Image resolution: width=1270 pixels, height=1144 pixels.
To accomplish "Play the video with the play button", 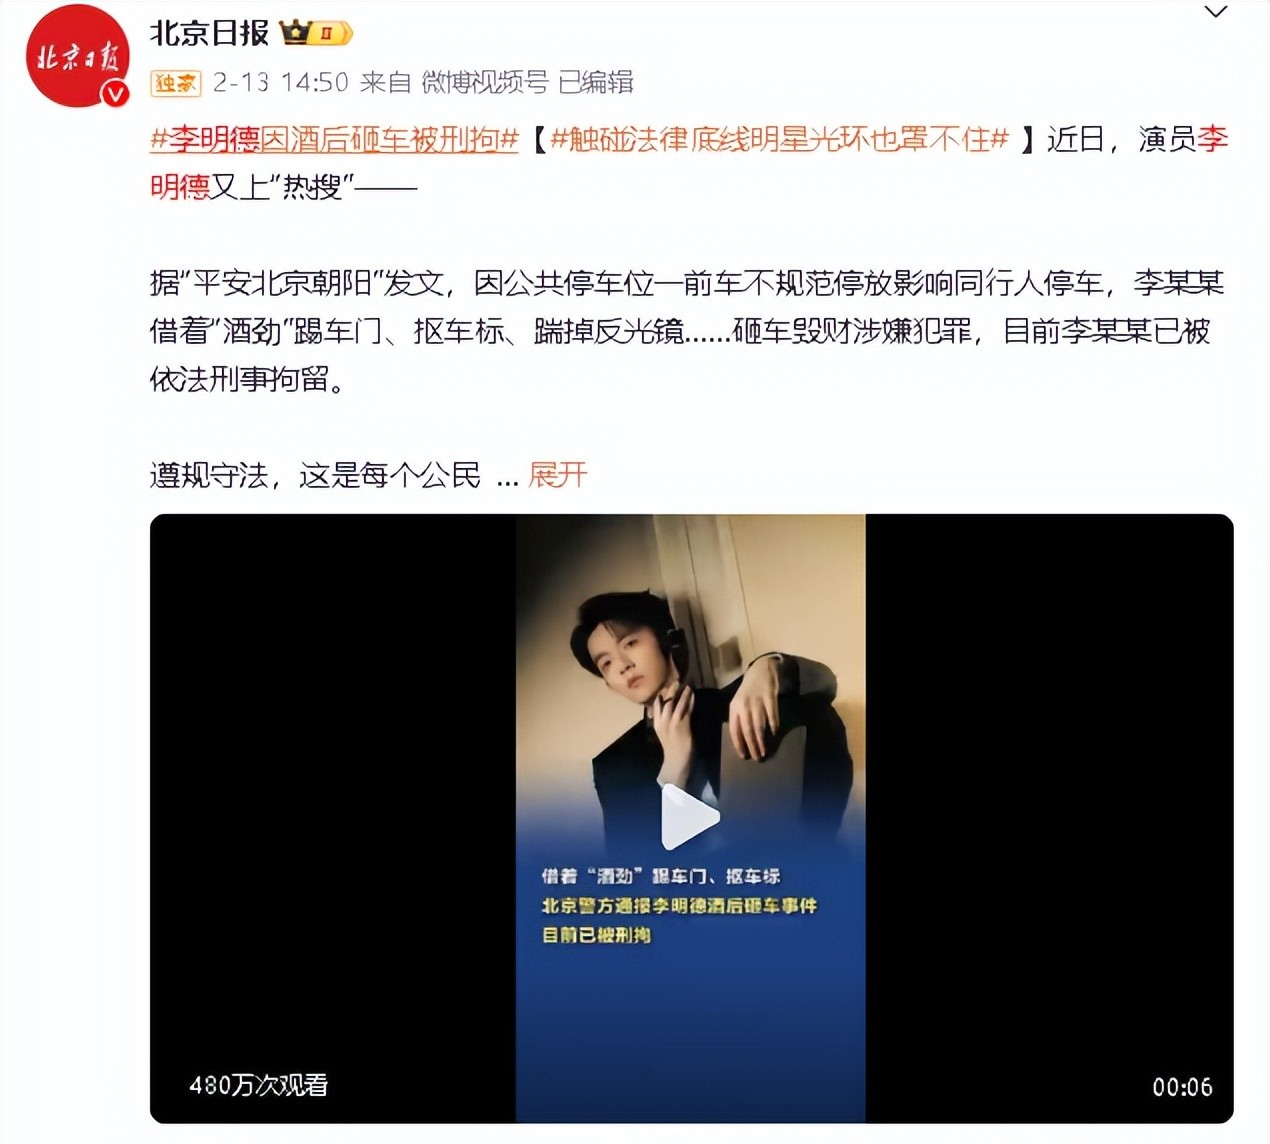I will [690, 817].
